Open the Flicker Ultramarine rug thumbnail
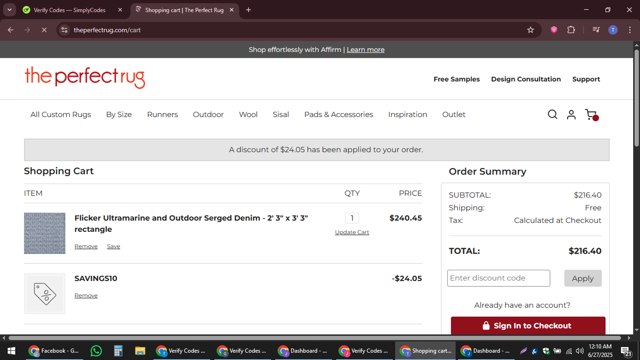 [x=44, y=233]
